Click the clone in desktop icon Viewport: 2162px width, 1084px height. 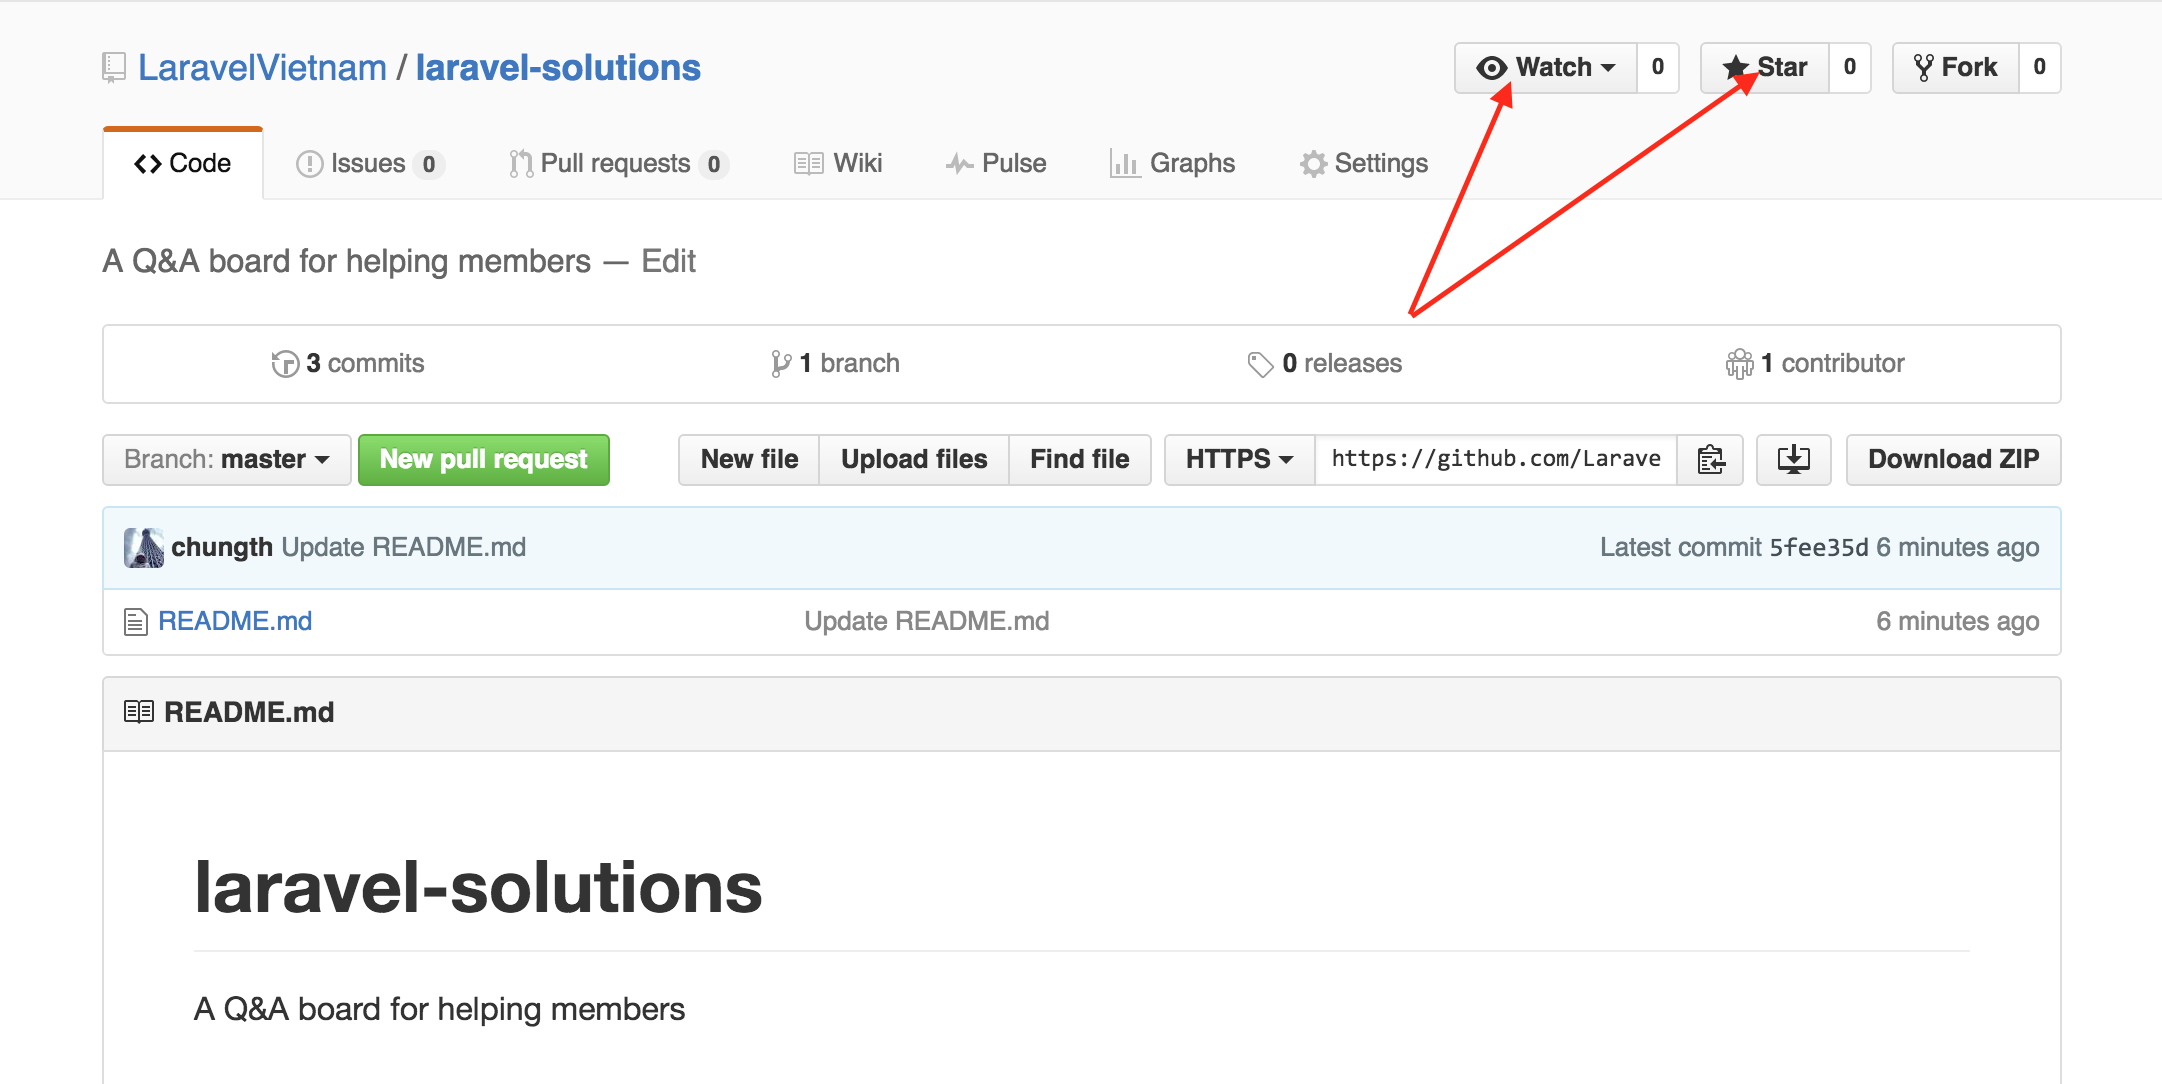[x=1793, y=460]
